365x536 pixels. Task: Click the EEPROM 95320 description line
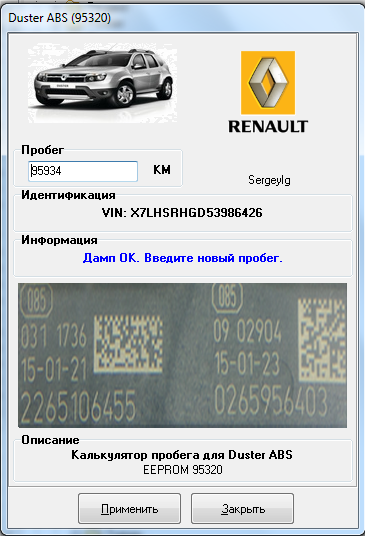click(x=182, y=470)
